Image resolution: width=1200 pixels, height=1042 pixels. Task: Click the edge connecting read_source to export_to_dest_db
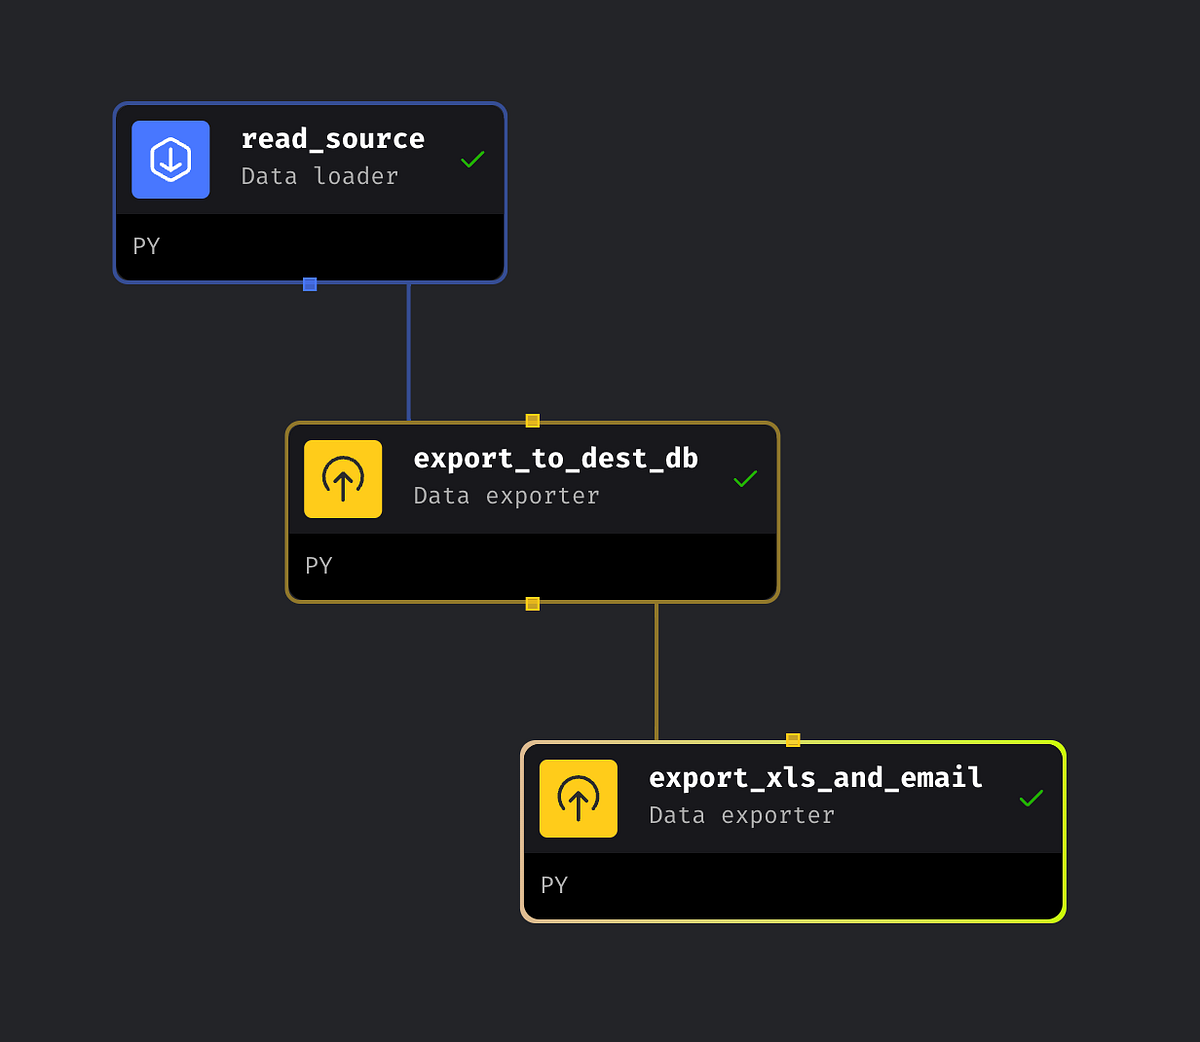pos(409,350)
